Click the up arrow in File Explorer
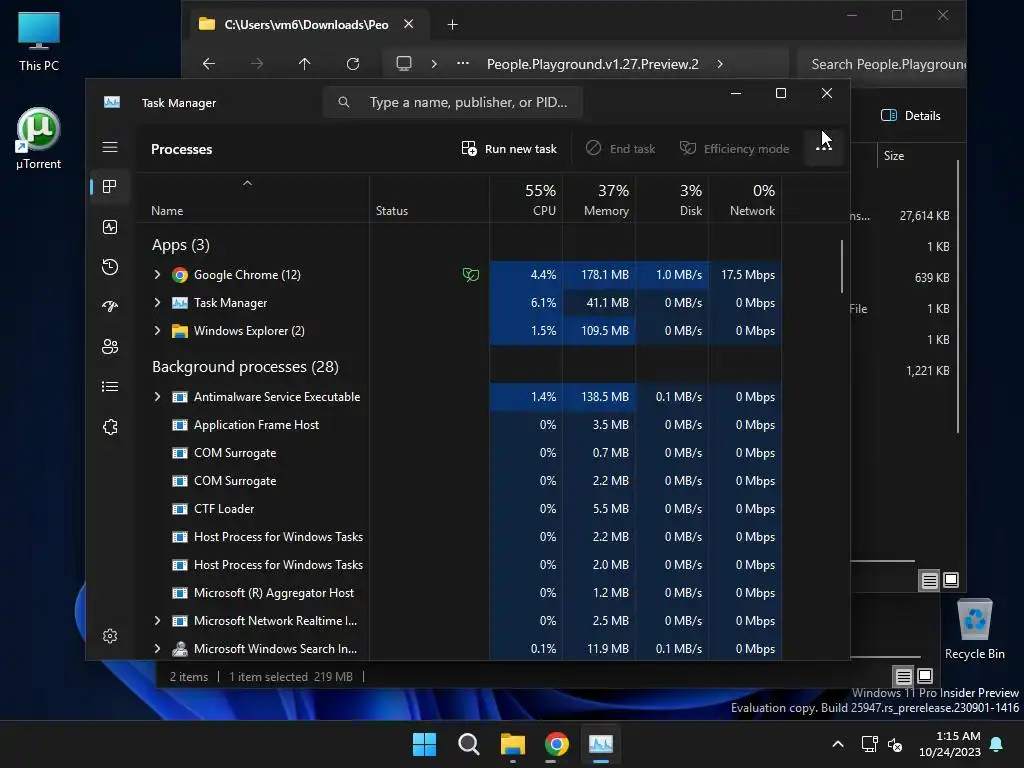This screenshot has height=768, width=1024. click(x=304, y=64)
